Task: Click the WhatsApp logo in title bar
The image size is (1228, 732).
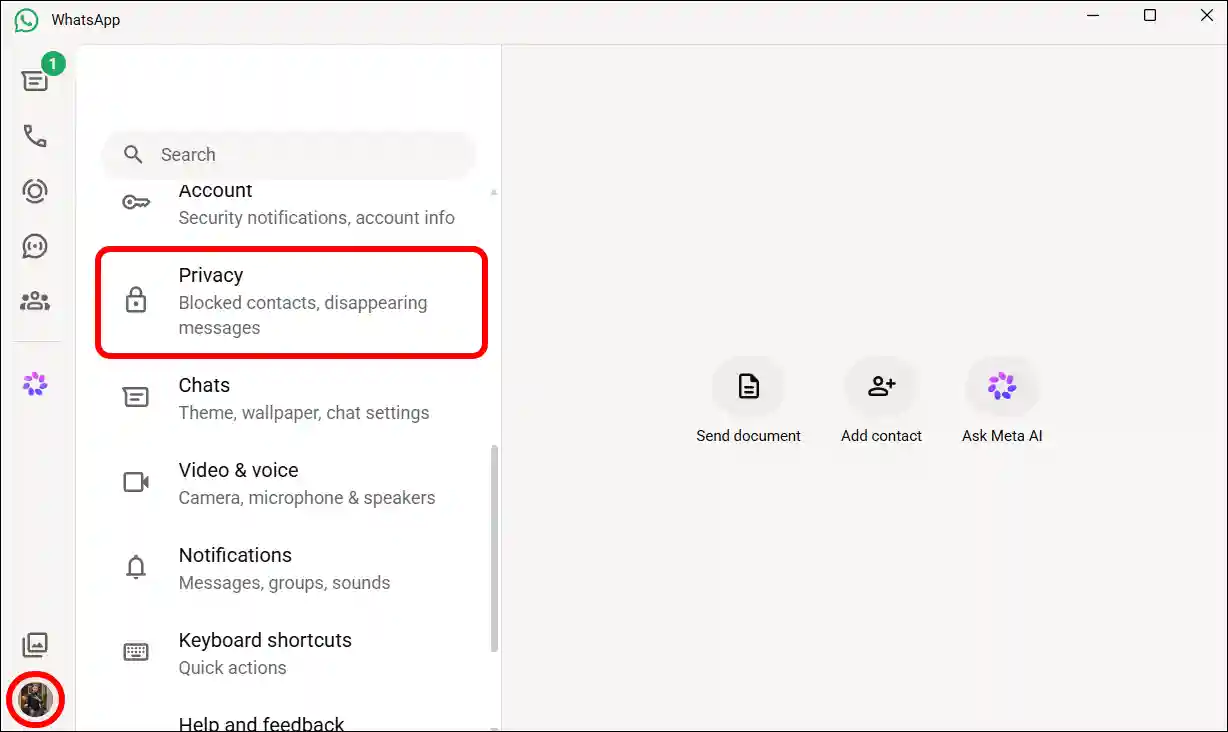Action: coord(26,19)
